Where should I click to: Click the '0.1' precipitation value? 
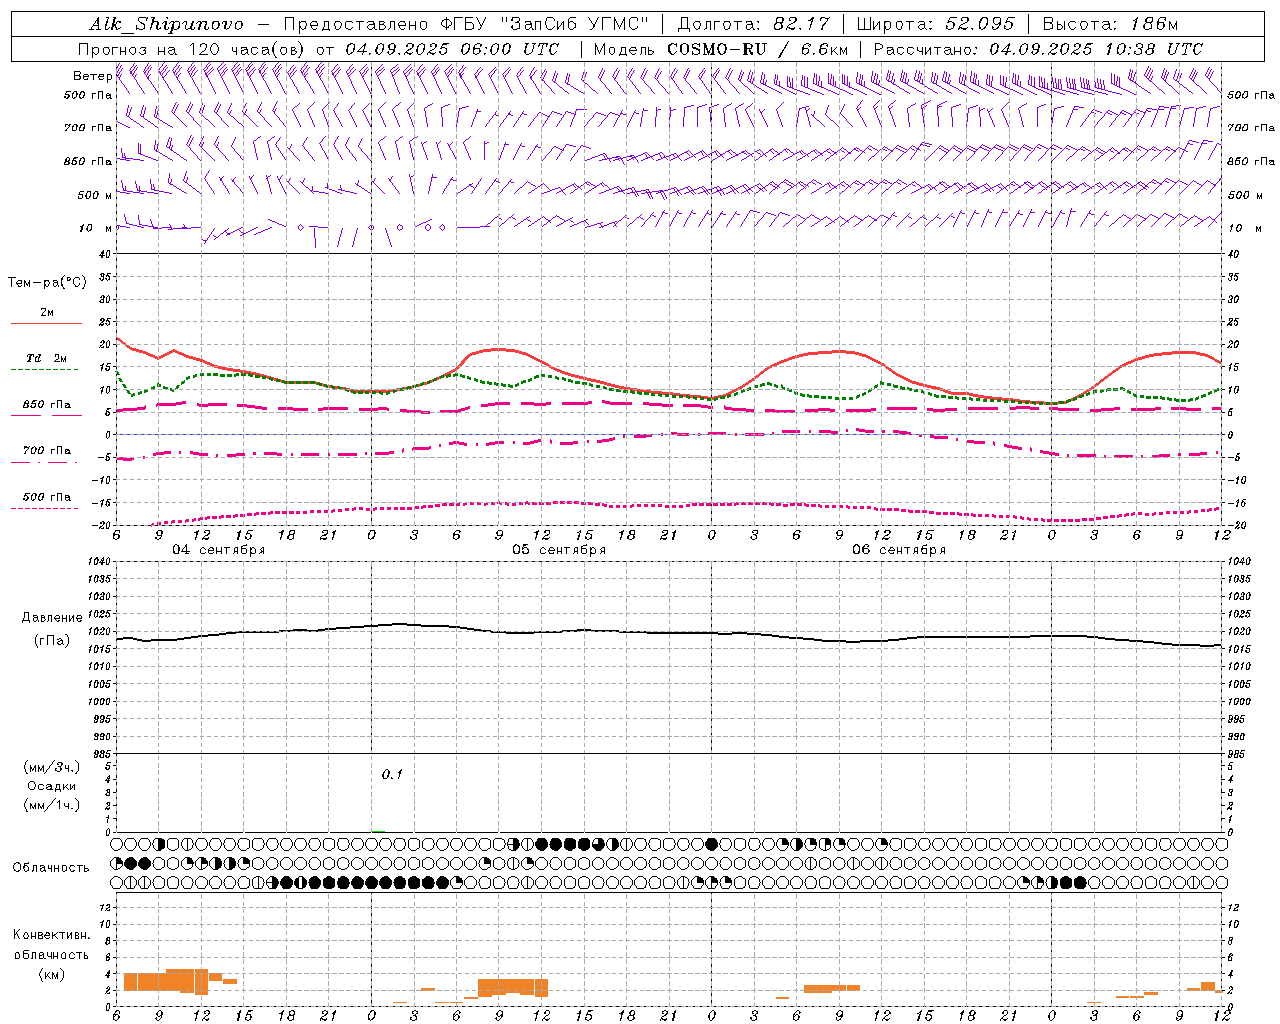pos(392,774)
